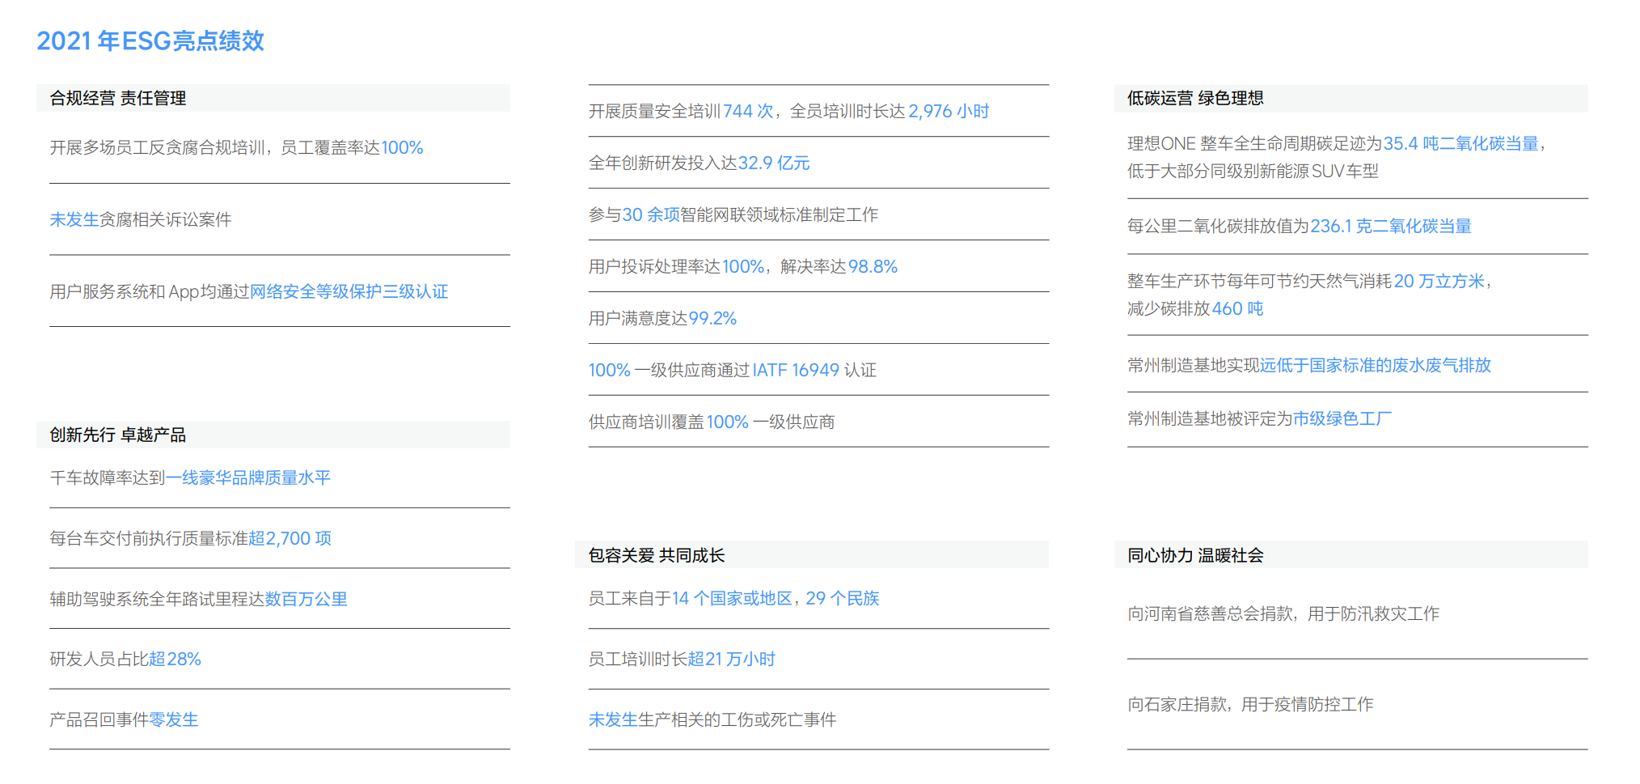The image size is (1640, 784).
Task: Click the highlighted 数百万公里 road test figure
Action: (306, 600)
